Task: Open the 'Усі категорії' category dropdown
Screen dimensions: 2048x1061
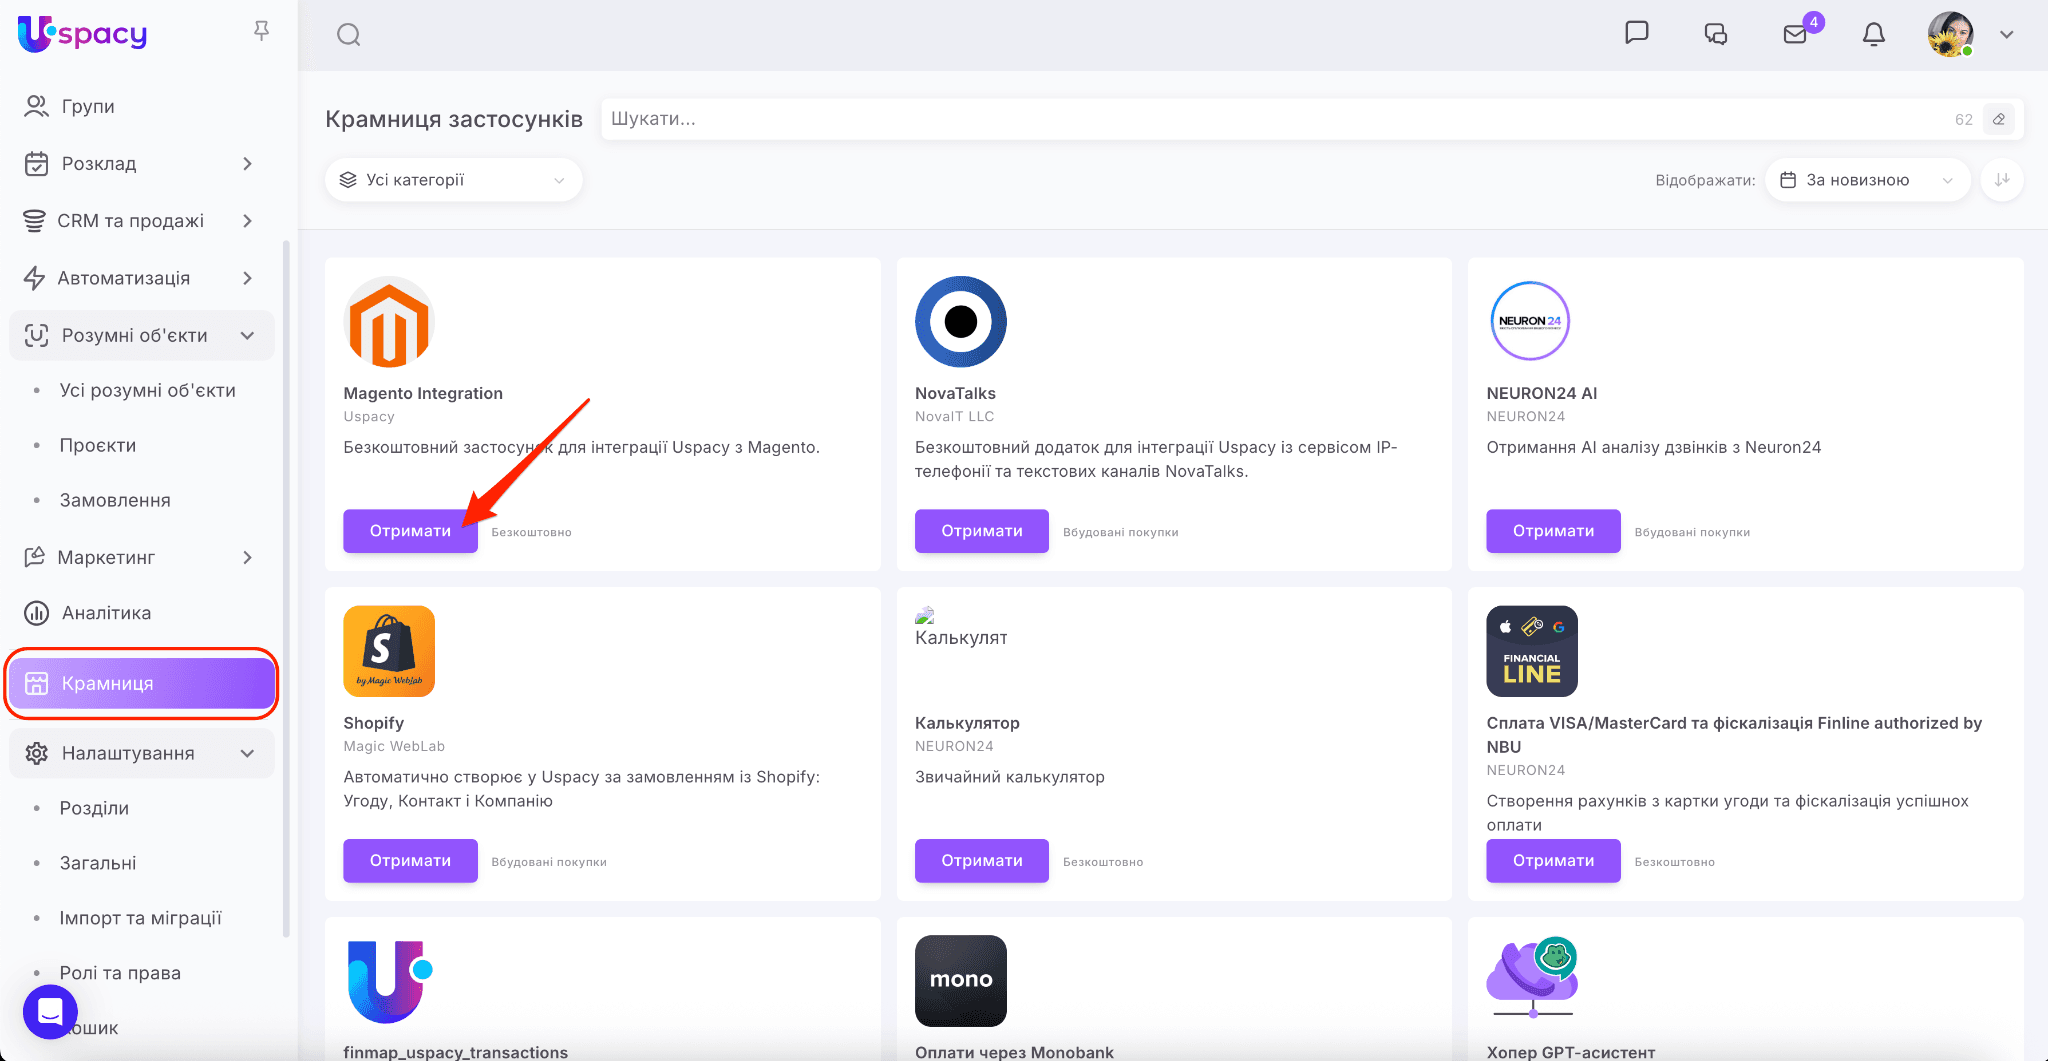Action: (x=453, y=180)
